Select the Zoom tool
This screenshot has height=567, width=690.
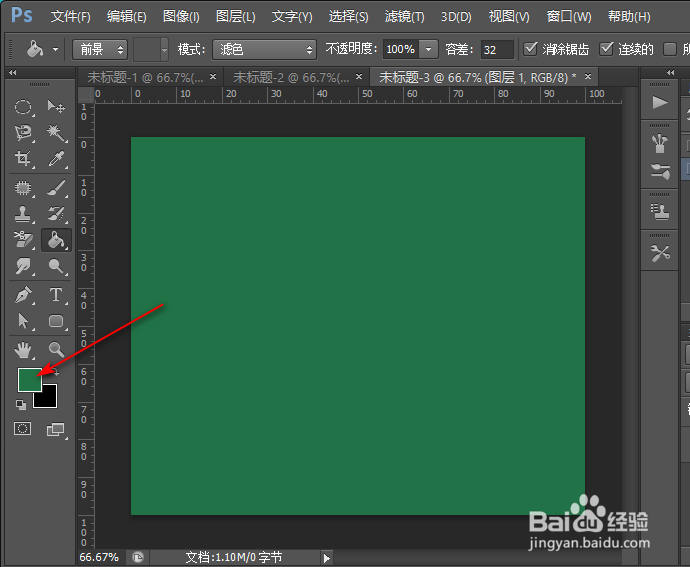pyautogui.click(x=56, y=350)
